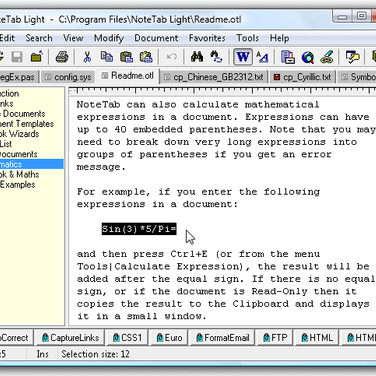
Task: Switch to the egEx.pas tab
Action: click(18, 77)
